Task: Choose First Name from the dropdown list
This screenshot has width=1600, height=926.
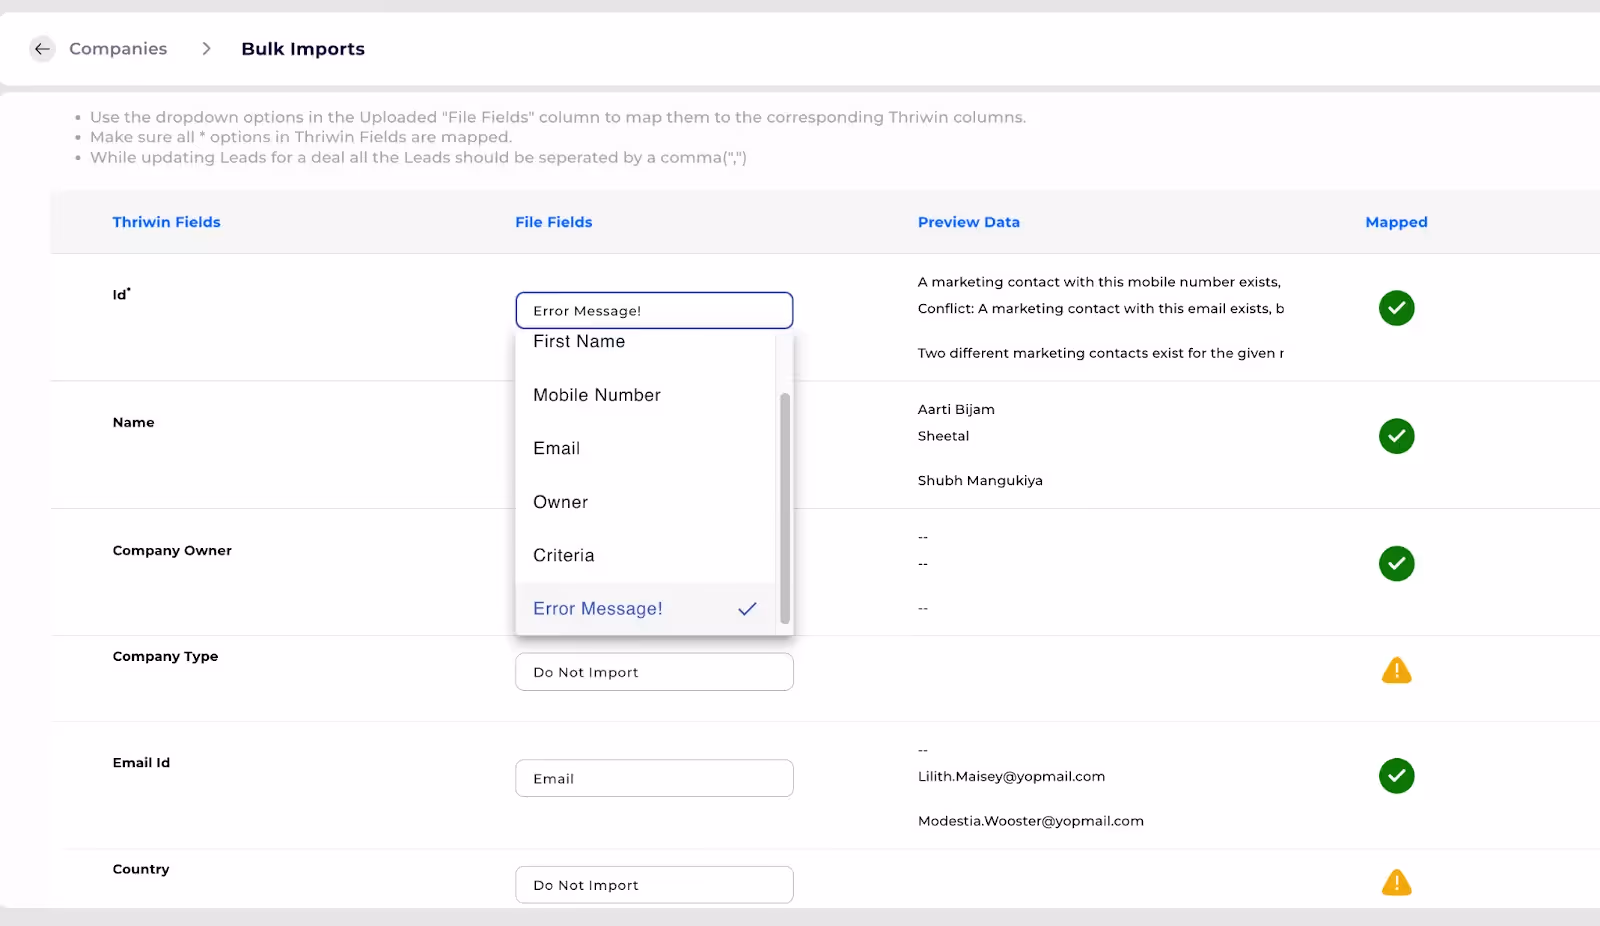Action: [x=645, y=342]
